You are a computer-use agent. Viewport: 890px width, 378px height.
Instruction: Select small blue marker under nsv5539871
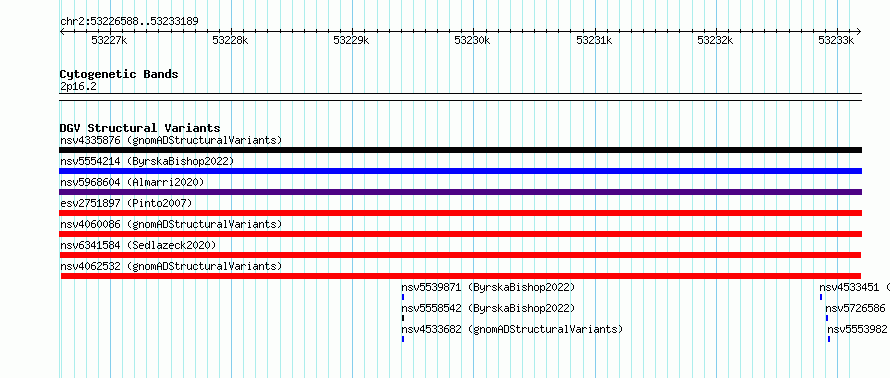point(403,297)
